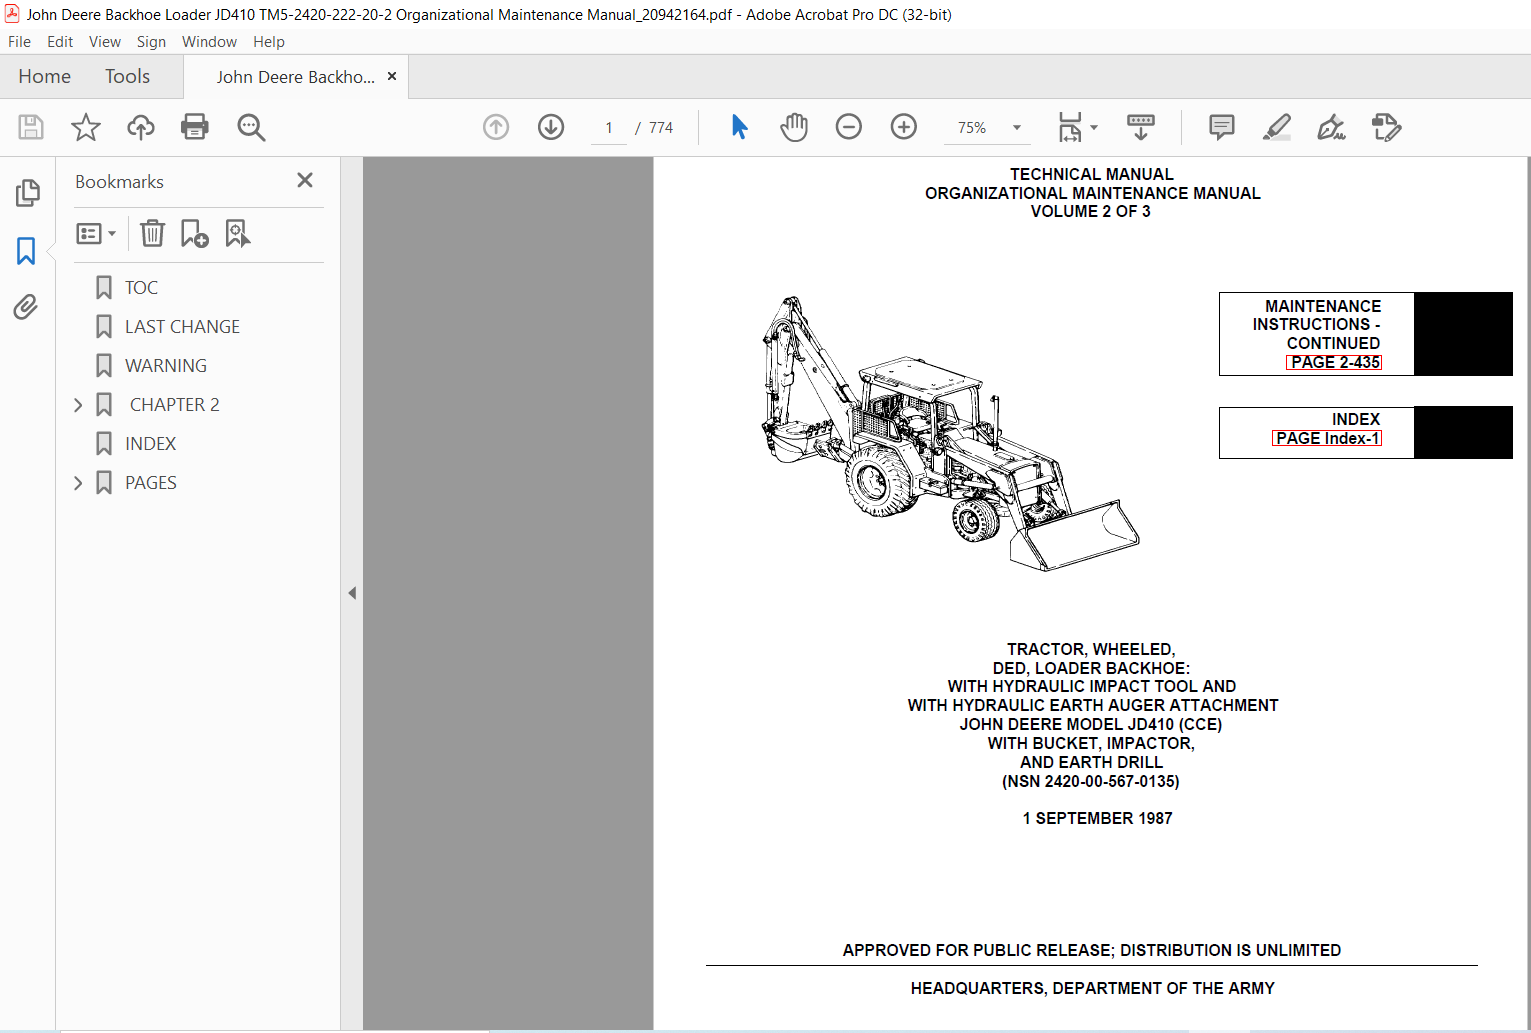The image size is (1531, 1033).
Task: Select the John Deere Backho... document tab
Action: (295, 77)
